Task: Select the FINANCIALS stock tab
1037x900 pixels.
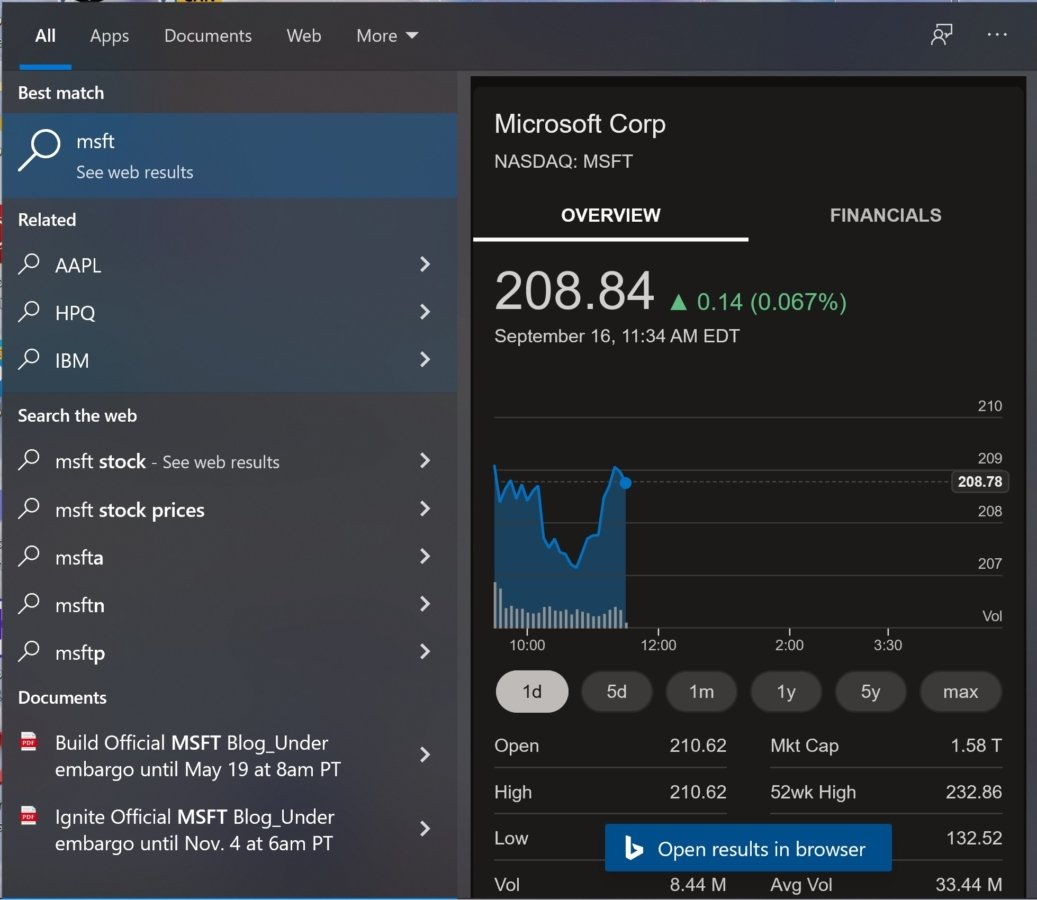Action: pos(886,216)
